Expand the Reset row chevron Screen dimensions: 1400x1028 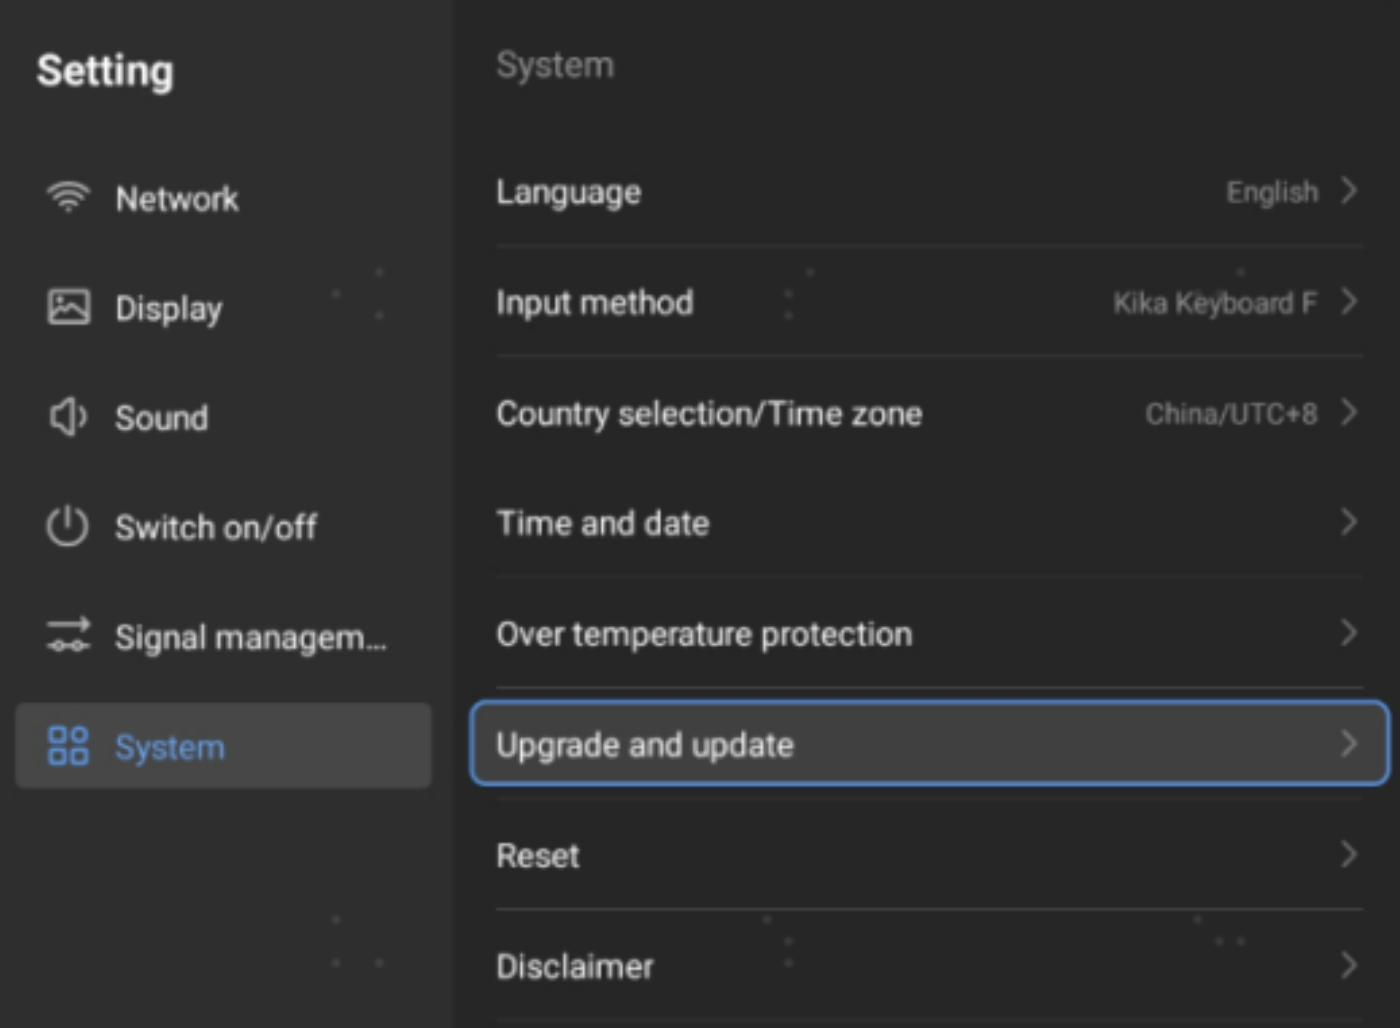click(x=1349, y=854)
